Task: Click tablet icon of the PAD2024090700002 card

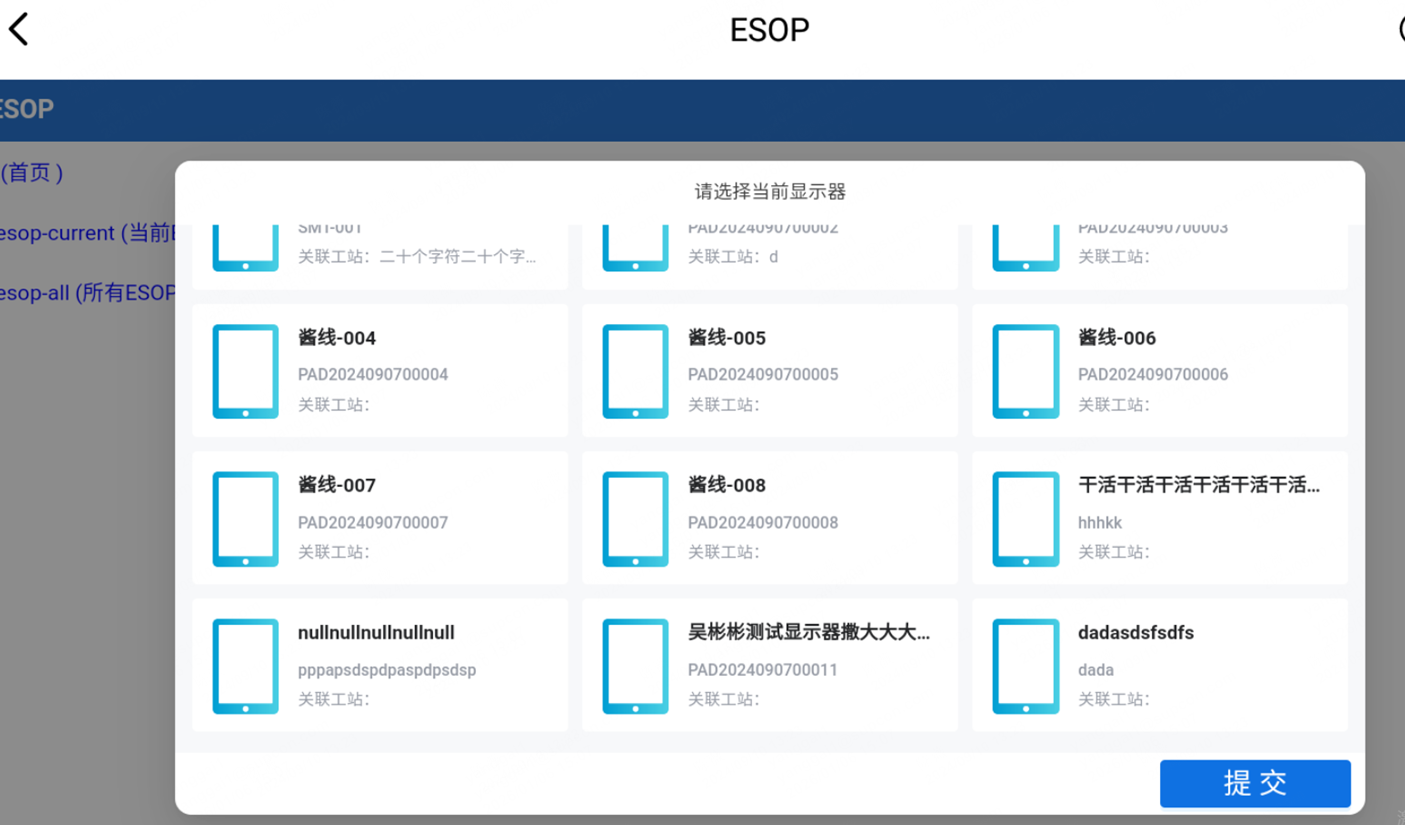Action: (635, 248)
